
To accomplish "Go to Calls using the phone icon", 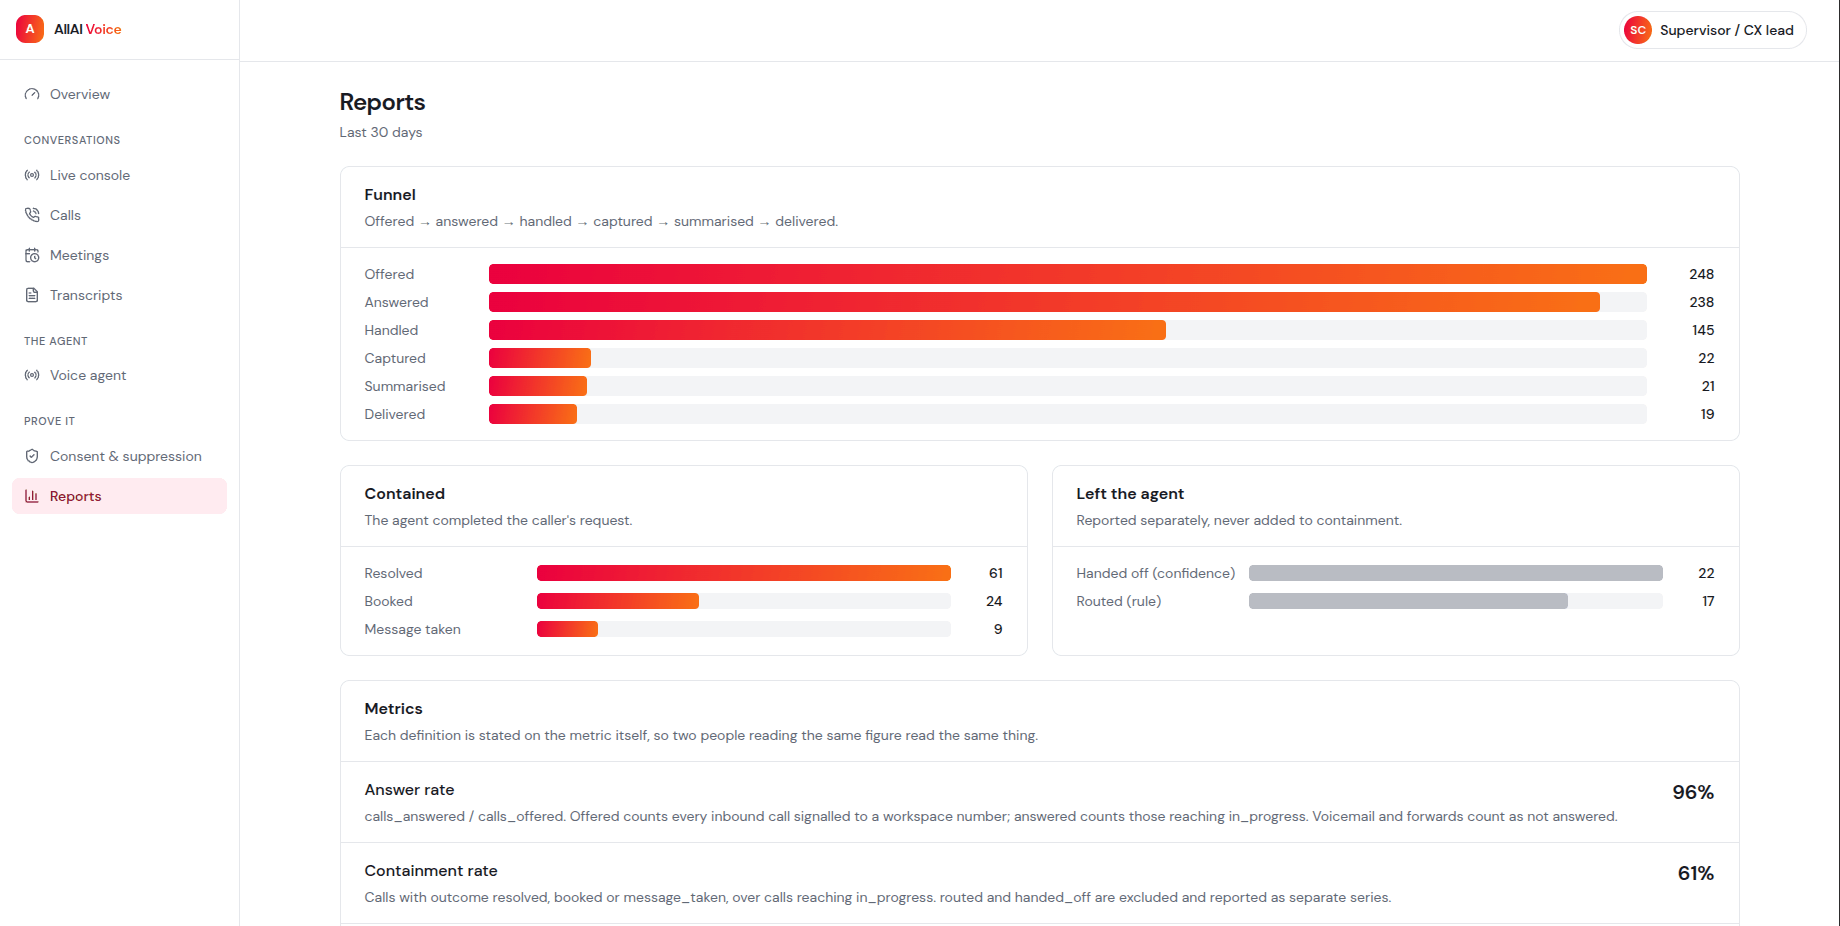I will coord(32,215).
